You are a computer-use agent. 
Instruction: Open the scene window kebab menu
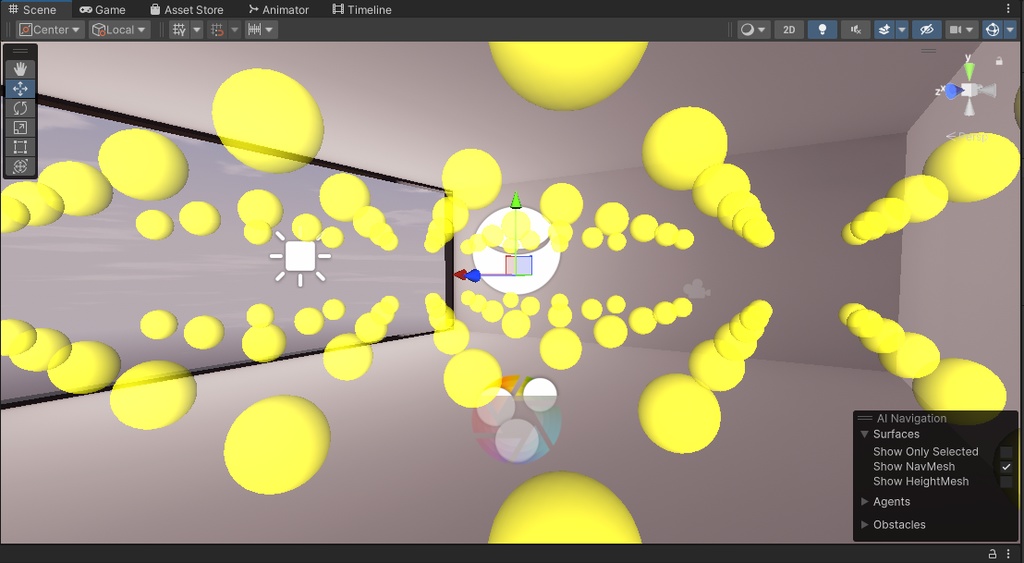tap(1009, 9)
